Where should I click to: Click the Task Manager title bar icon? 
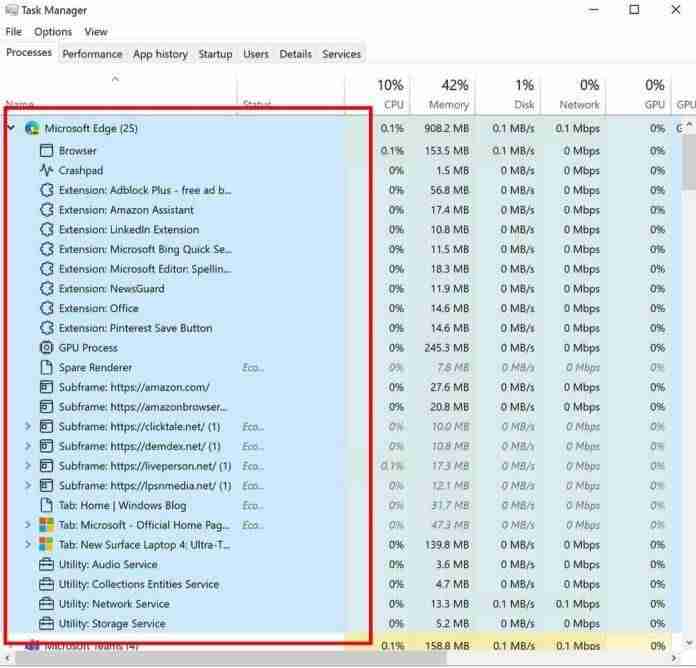pos(12,10)
